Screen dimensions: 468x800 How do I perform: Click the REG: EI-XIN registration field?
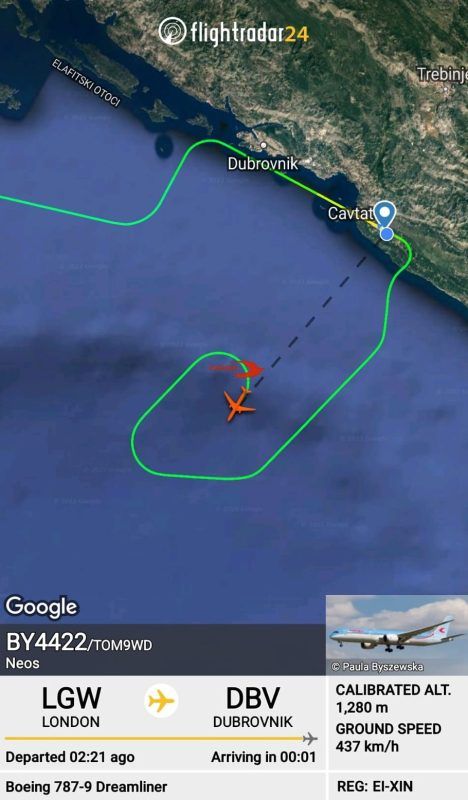(x=375, y=786)
